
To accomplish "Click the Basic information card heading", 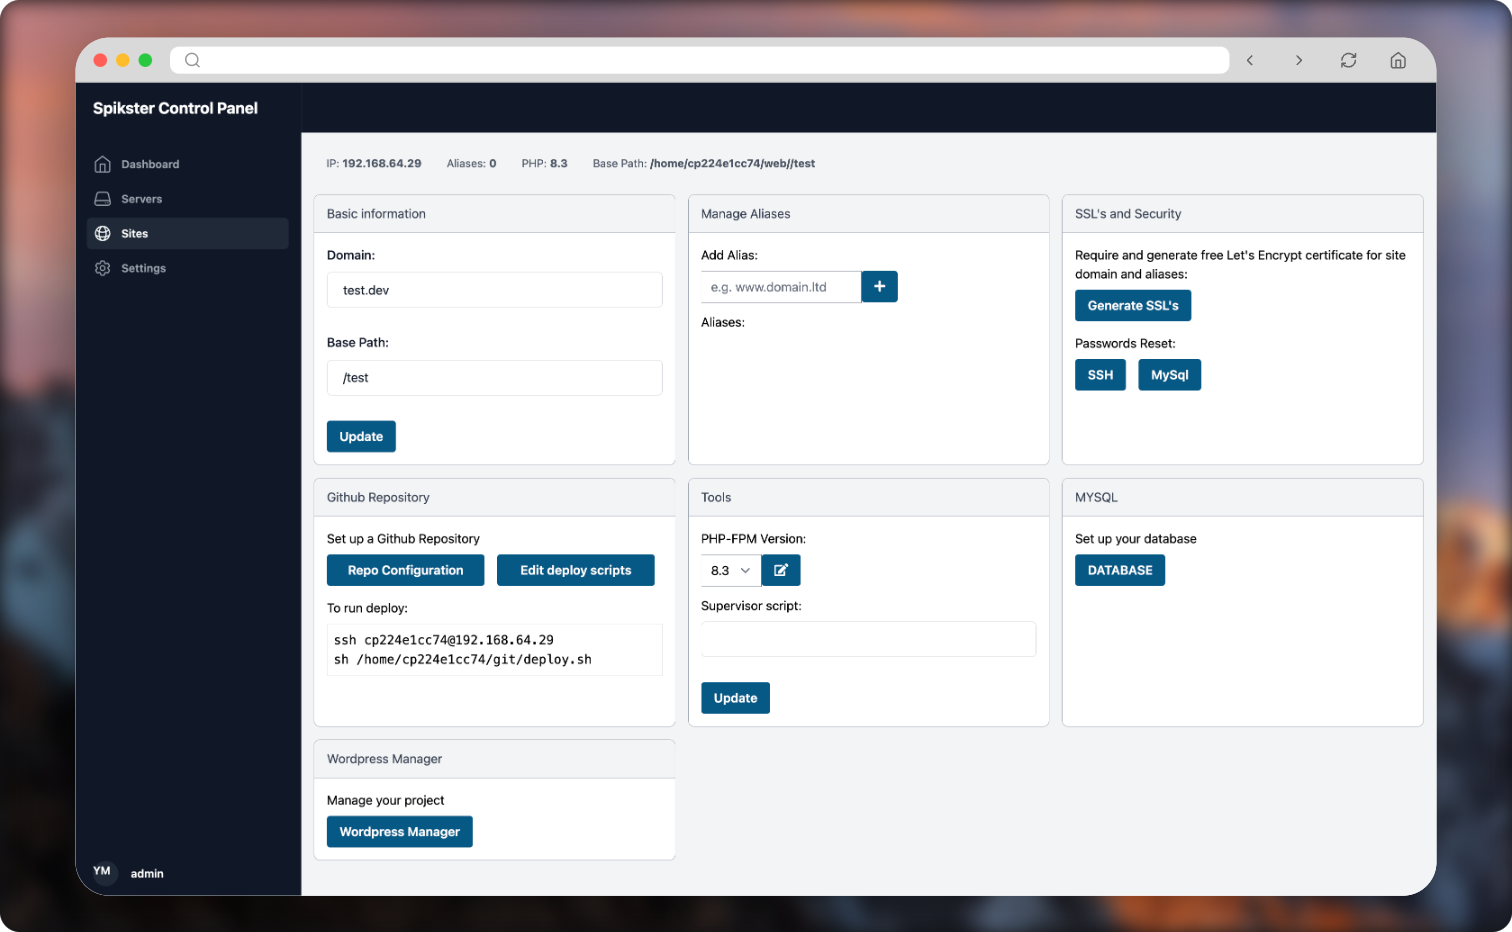I will 376,214.
